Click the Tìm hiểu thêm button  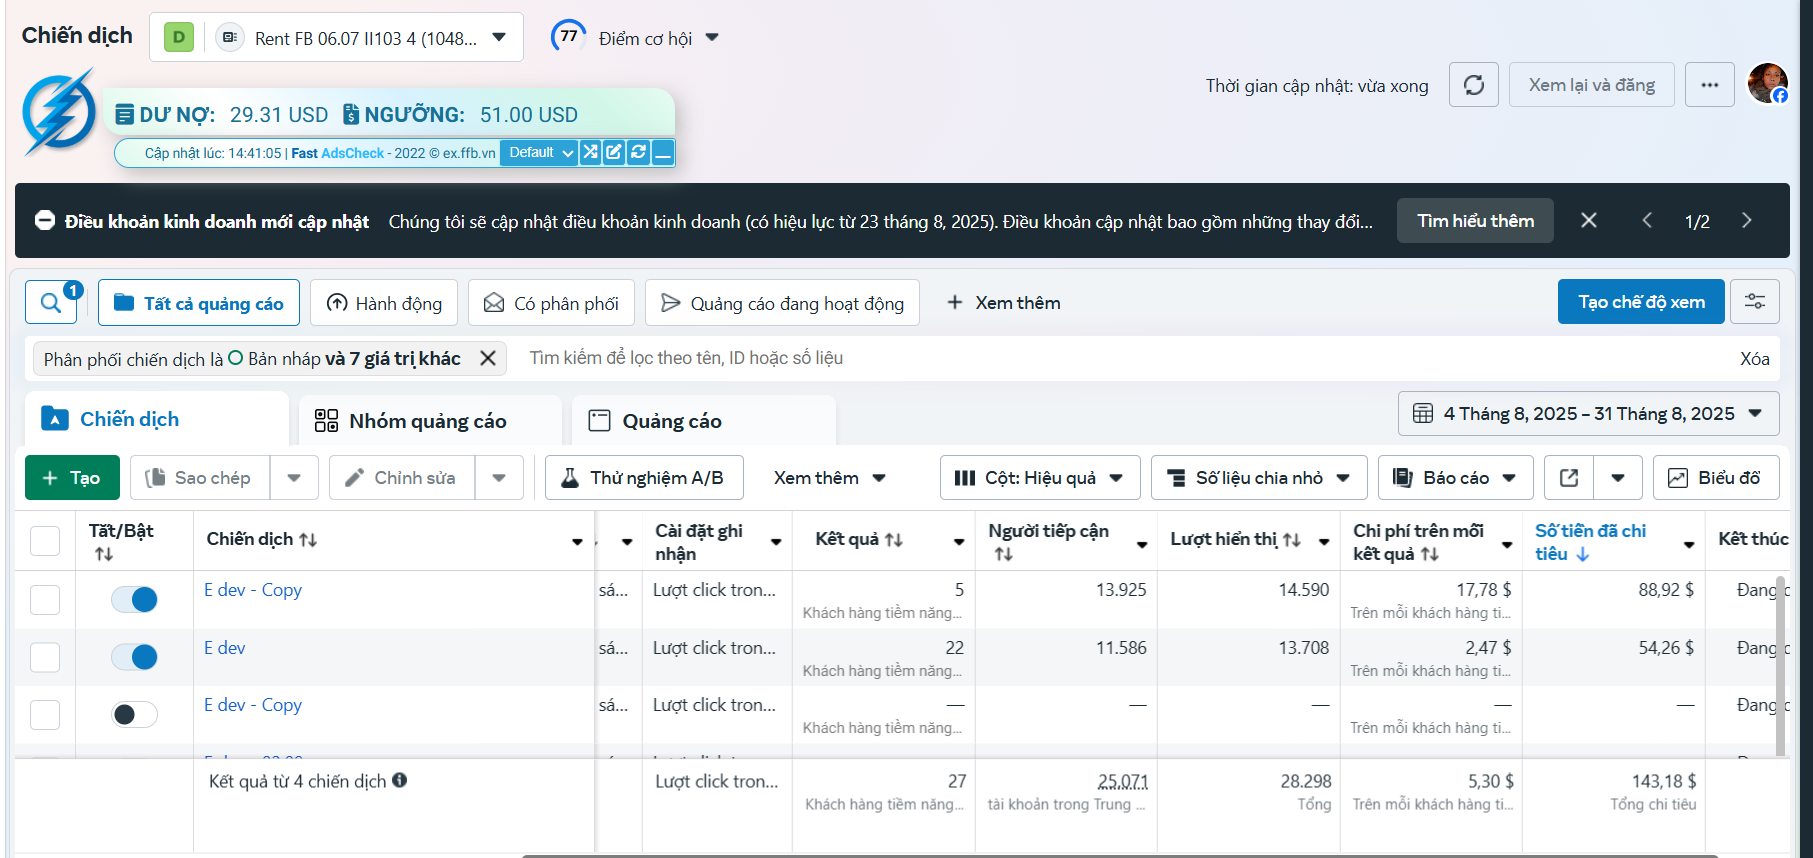1475,220
